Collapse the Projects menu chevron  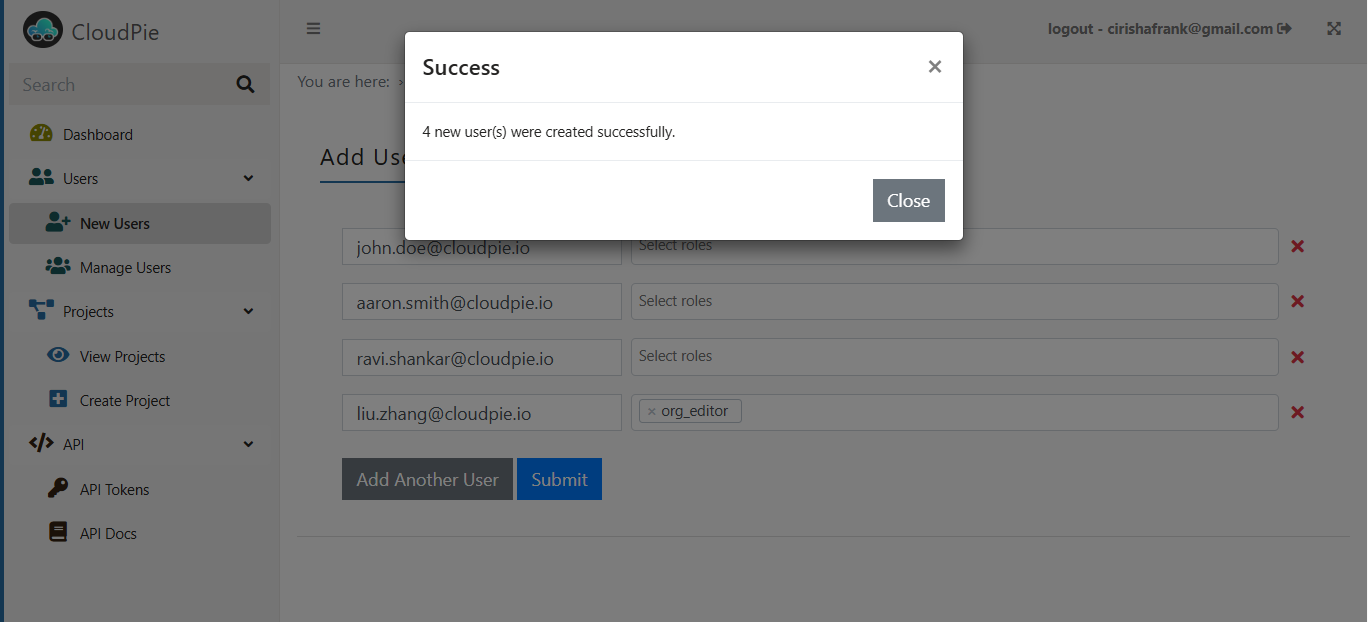coord(248,311)
